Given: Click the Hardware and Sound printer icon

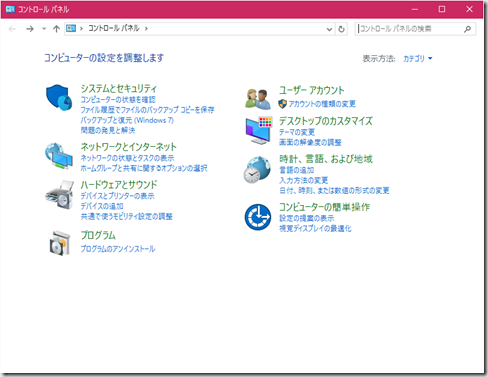Looking at the screenshot, I should 59,195.
